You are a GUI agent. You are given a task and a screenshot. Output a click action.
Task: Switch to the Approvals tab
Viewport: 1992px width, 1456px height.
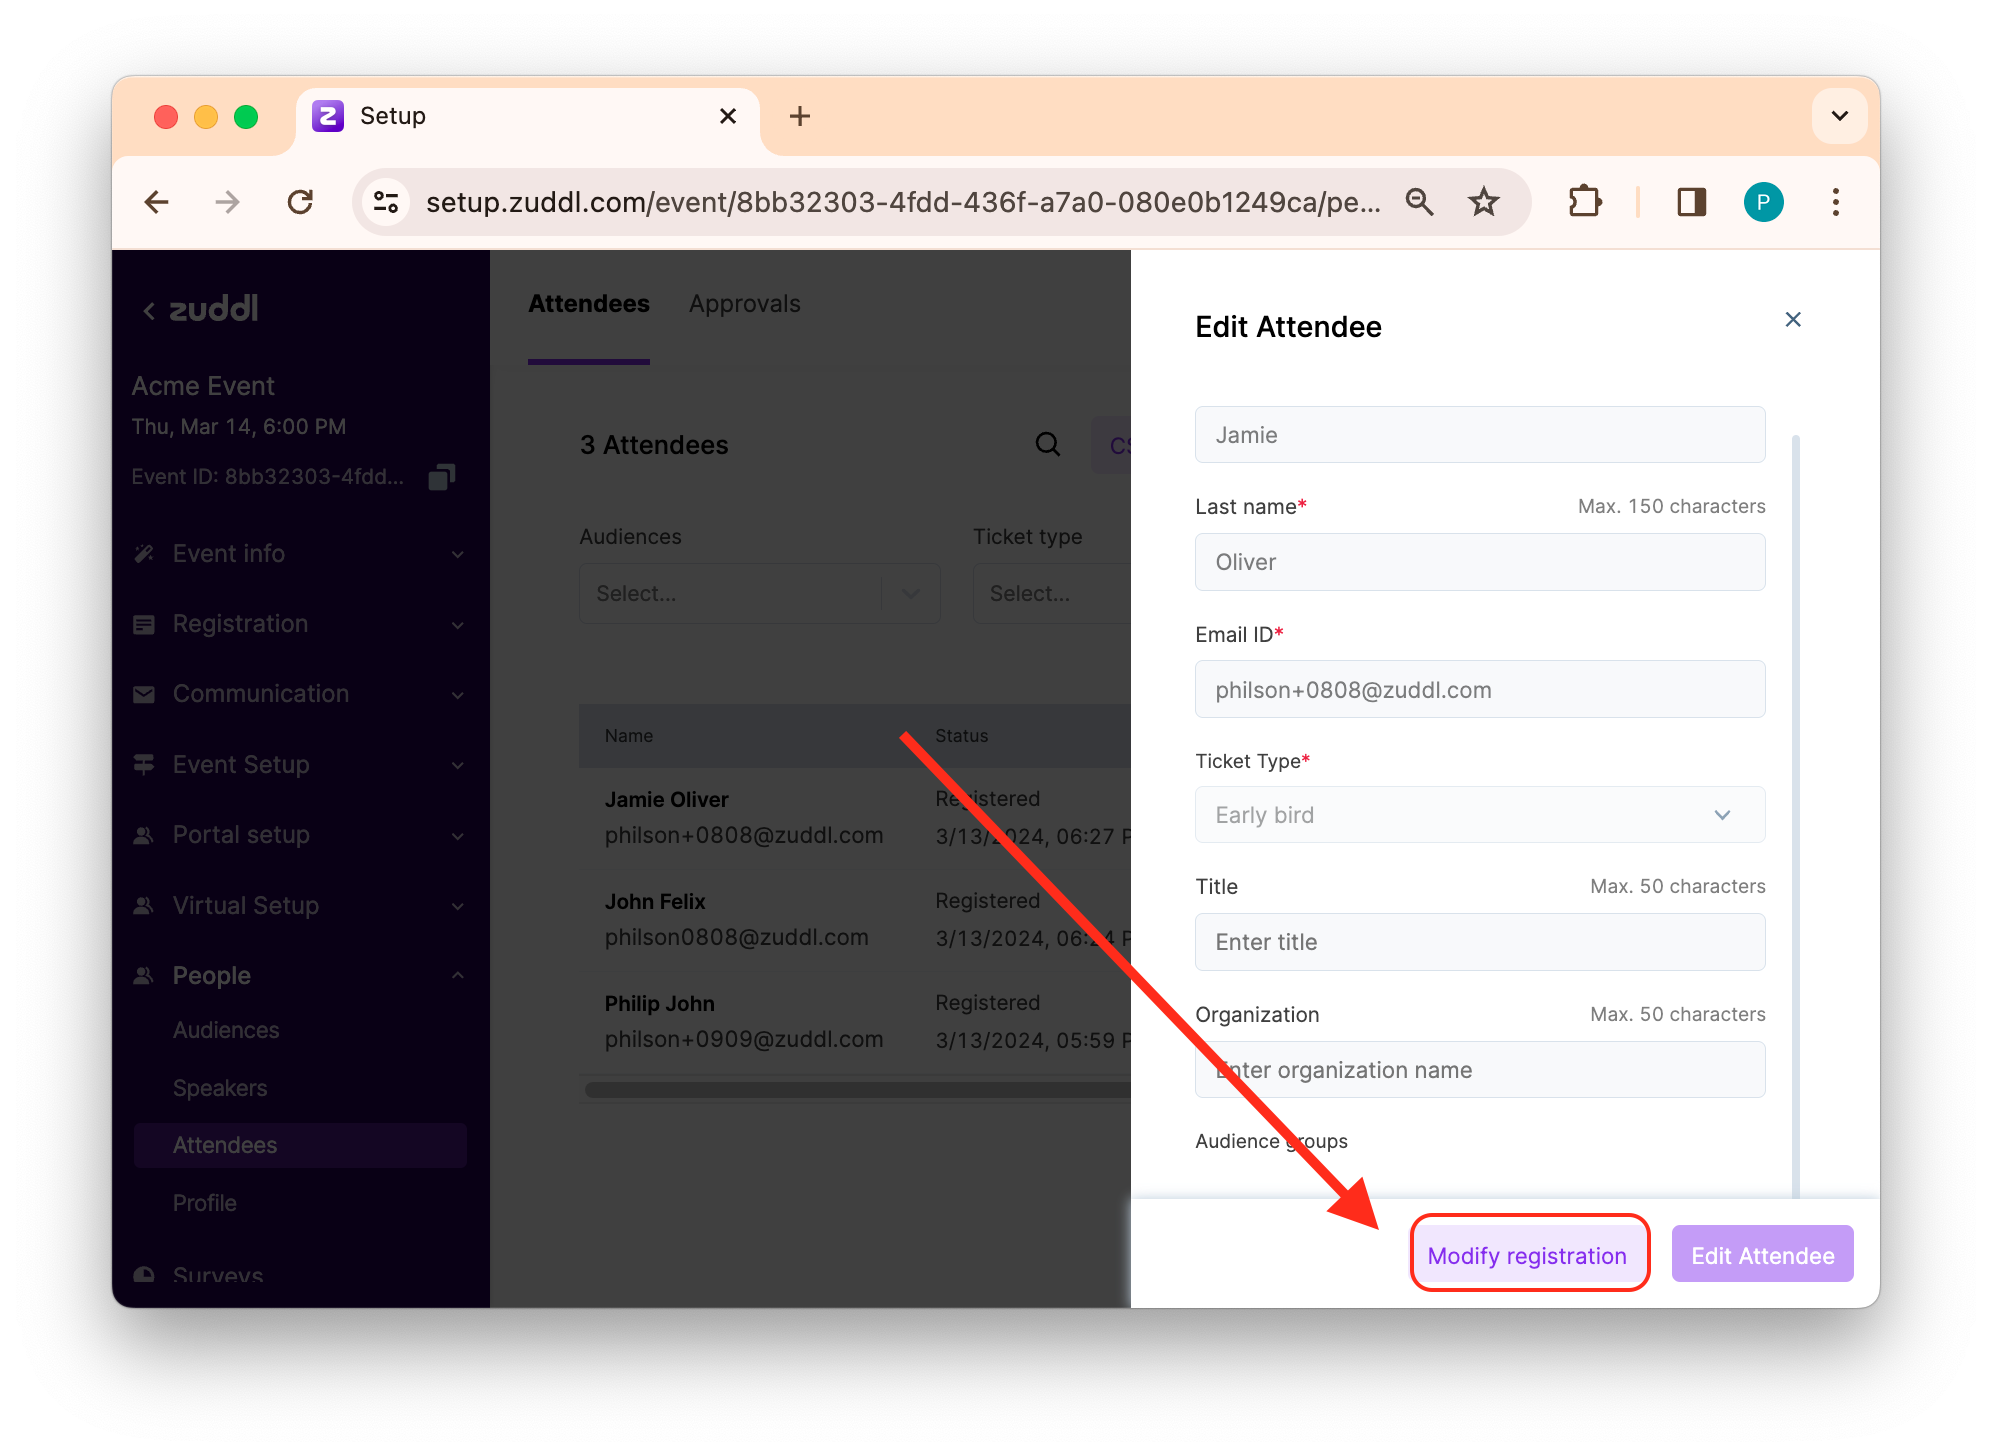pos(744,304)
